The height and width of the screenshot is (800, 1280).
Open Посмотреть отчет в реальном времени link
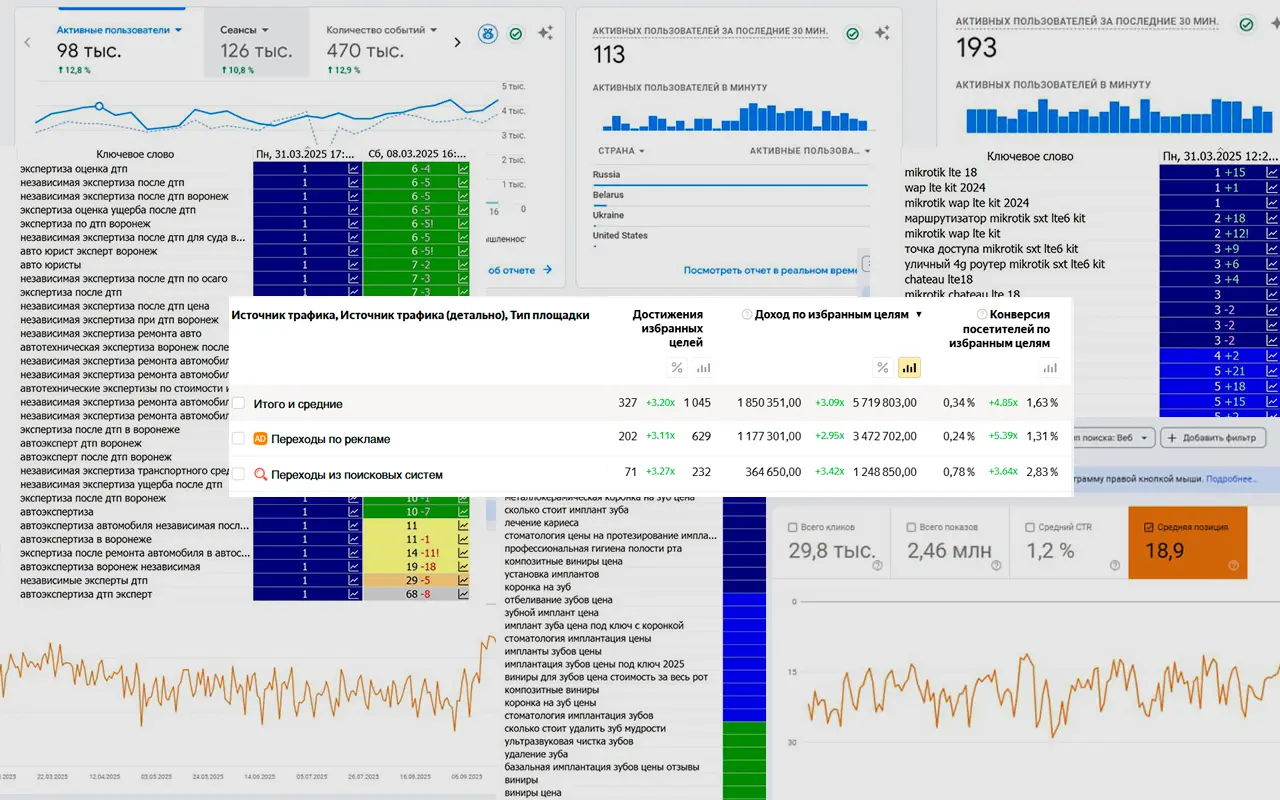coord(770,270)
